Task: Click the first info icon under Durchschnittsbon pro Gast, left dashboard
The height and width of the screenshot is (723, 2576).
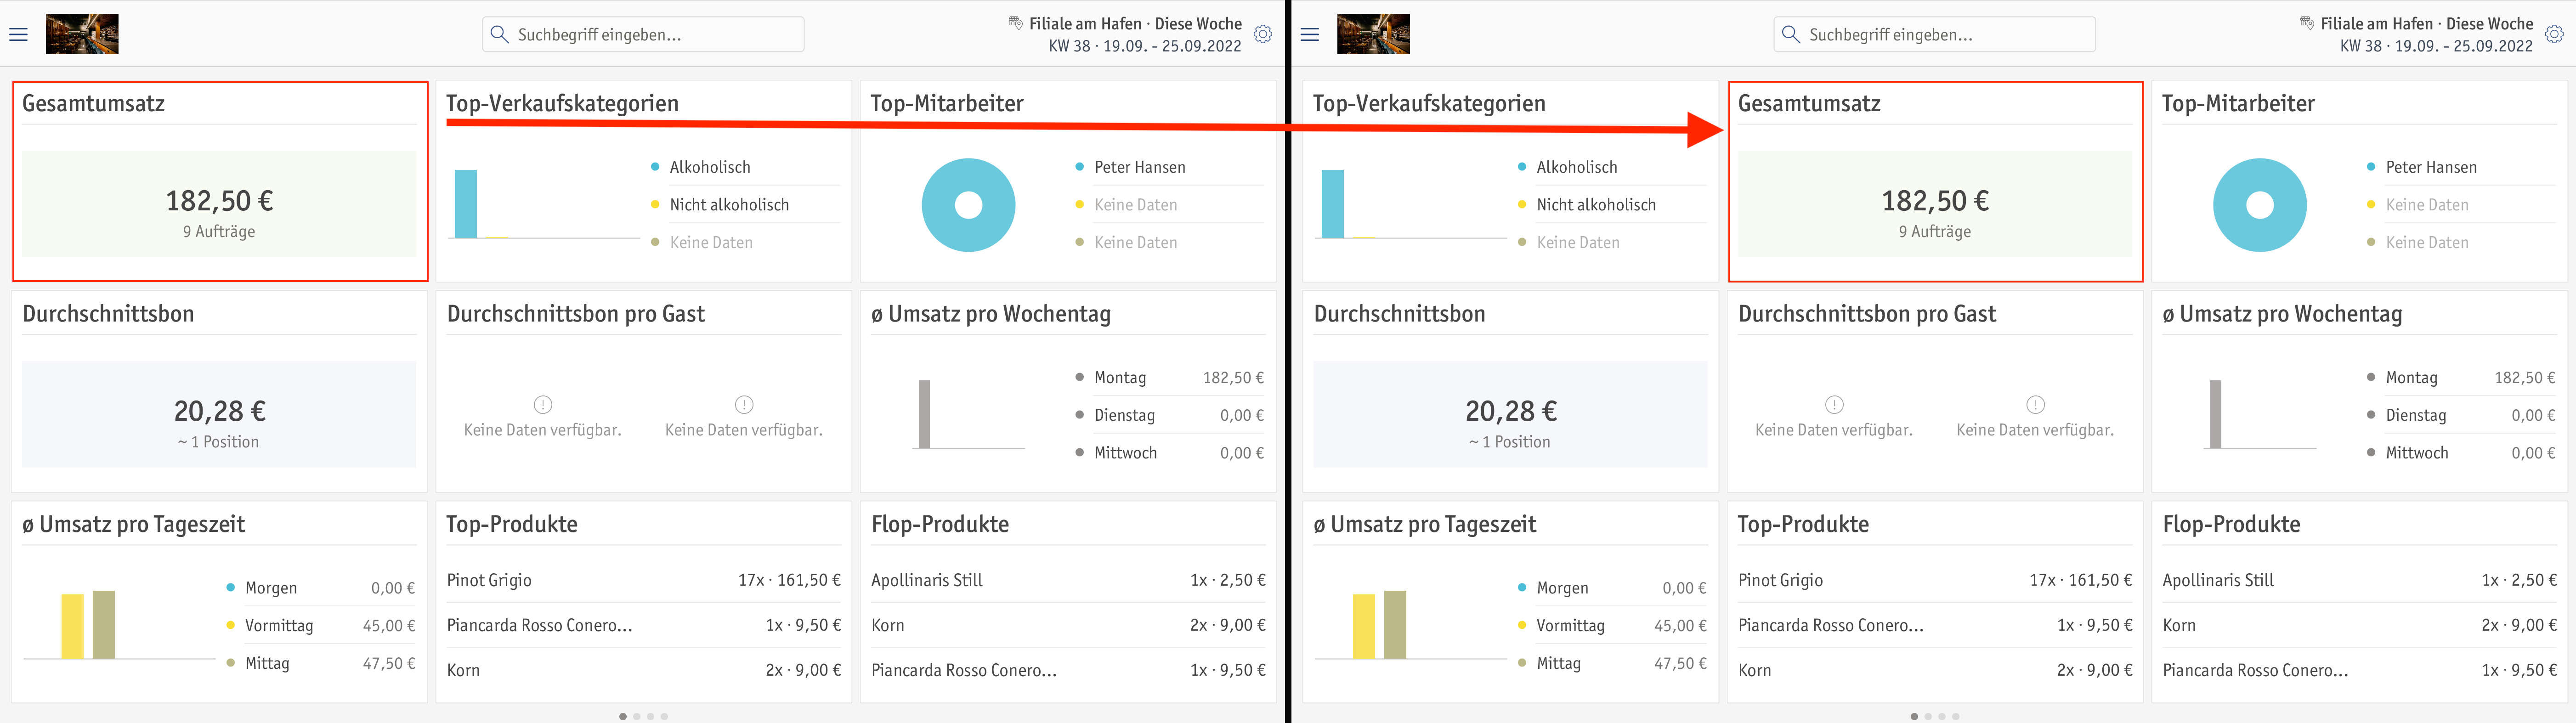Action: click(543, 404)
